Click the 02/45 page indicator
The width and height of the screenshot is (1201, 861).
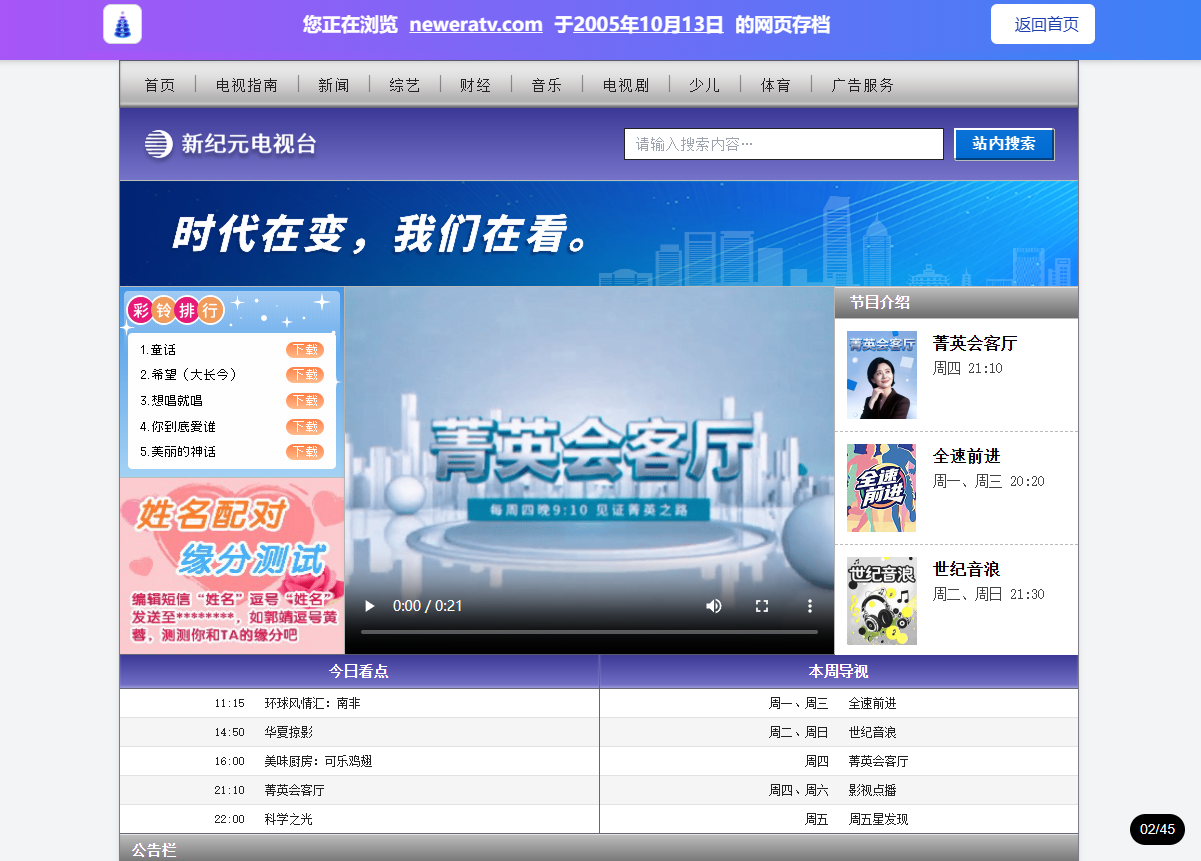(x=1157, y=829)
